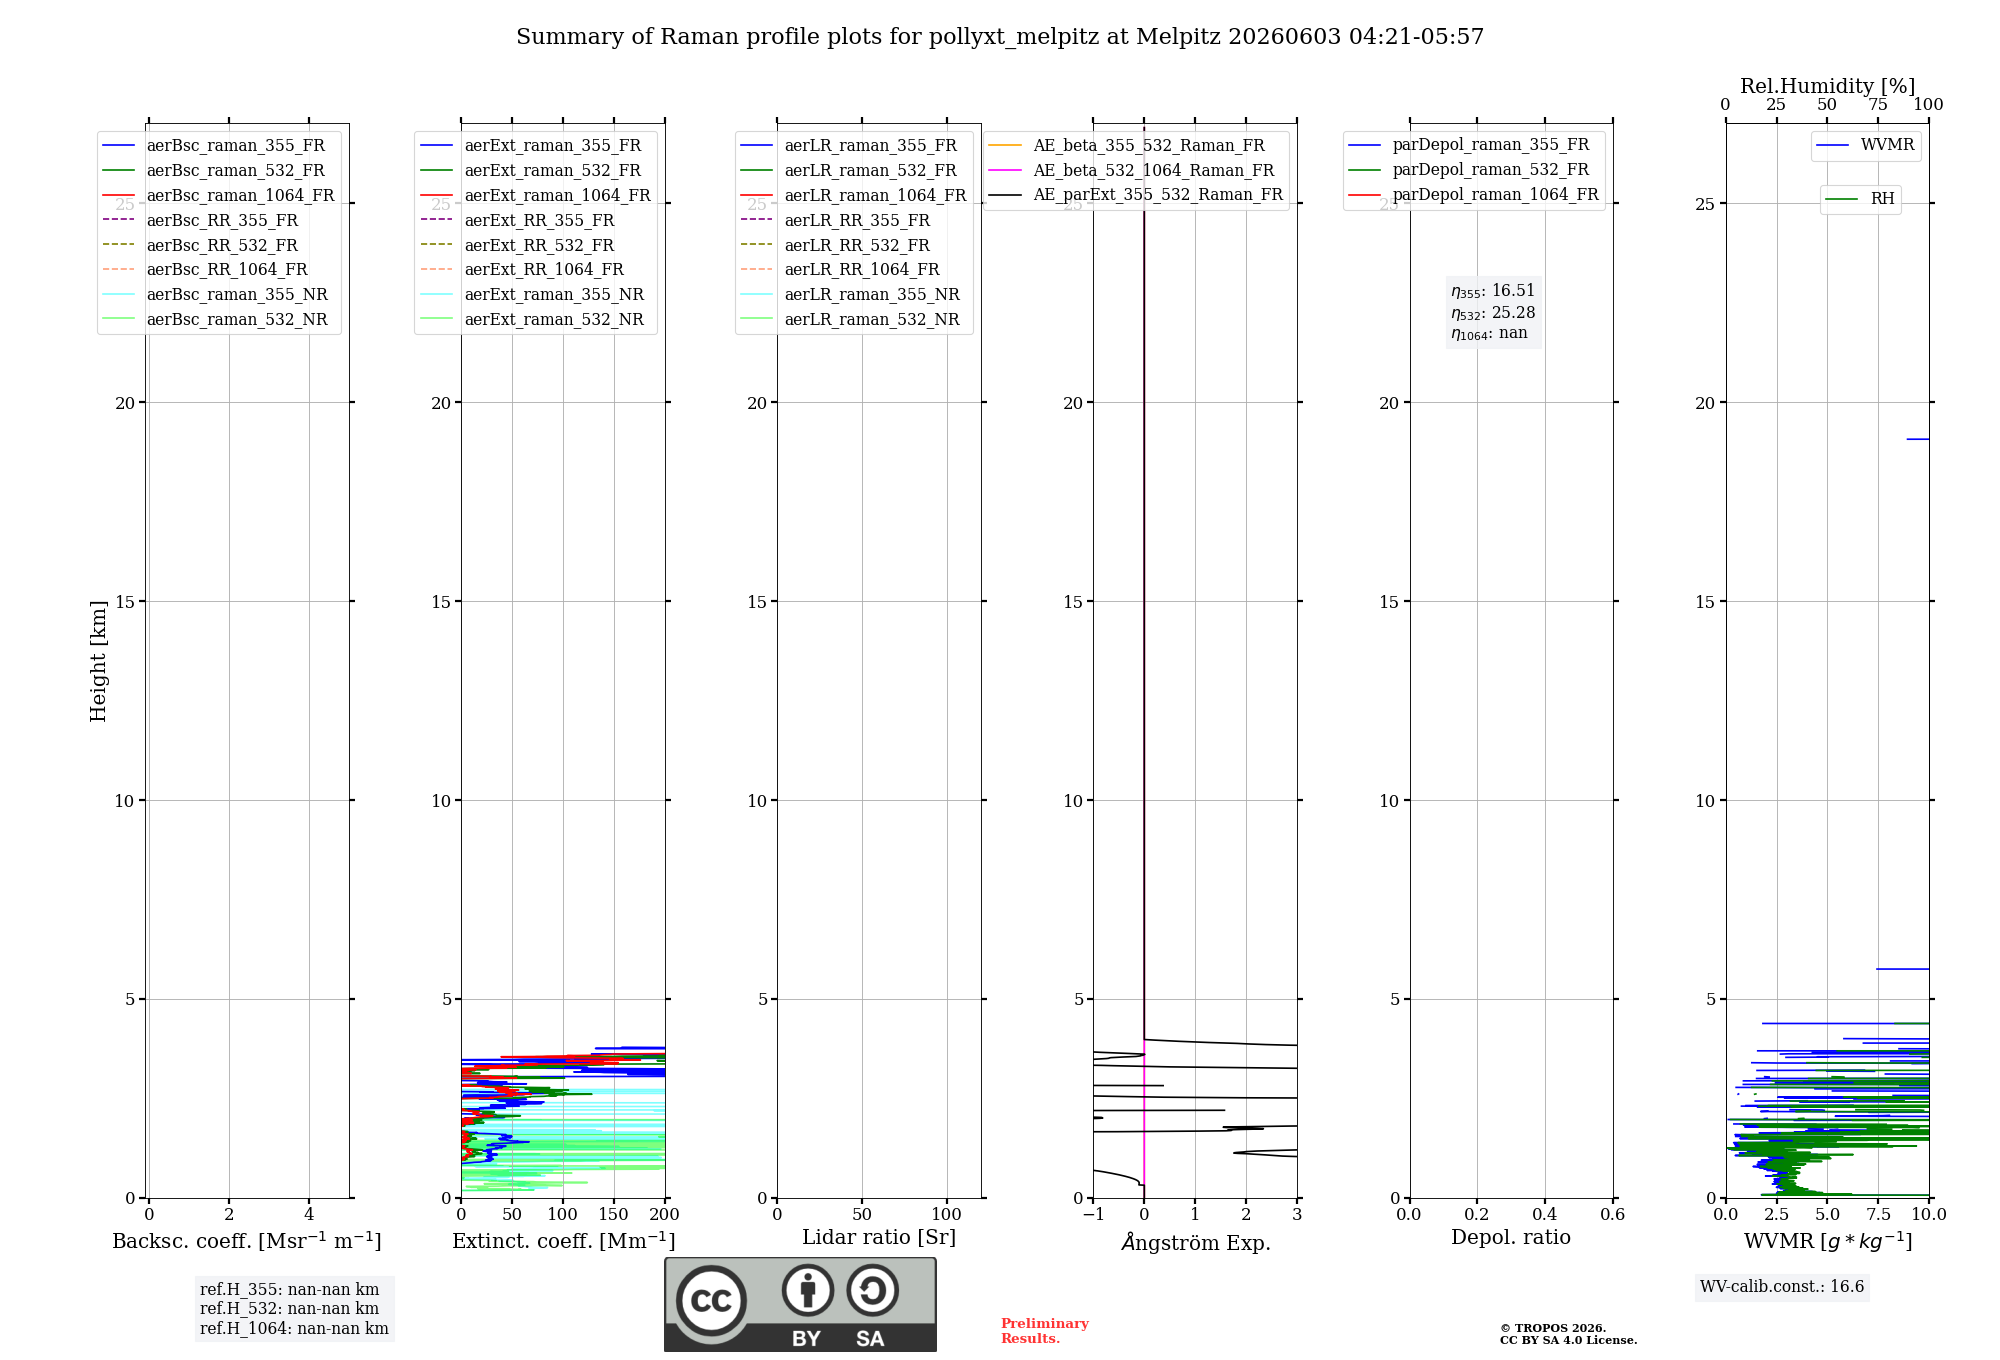The height and width of the screenshot is (1360, 2000).
Task: Click the 'WV-calib.const.: 16.6' annotation
Action: (1782, 1287)
